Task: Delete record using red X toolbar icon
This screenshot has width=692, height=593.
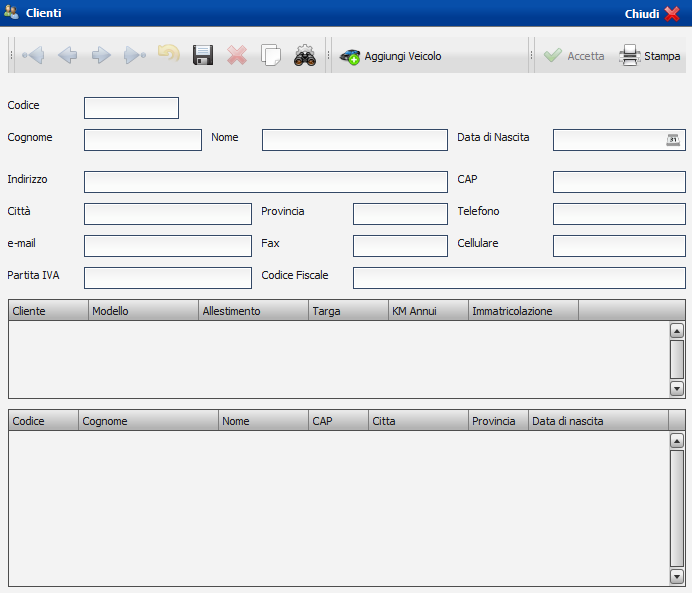Action: 237,56
